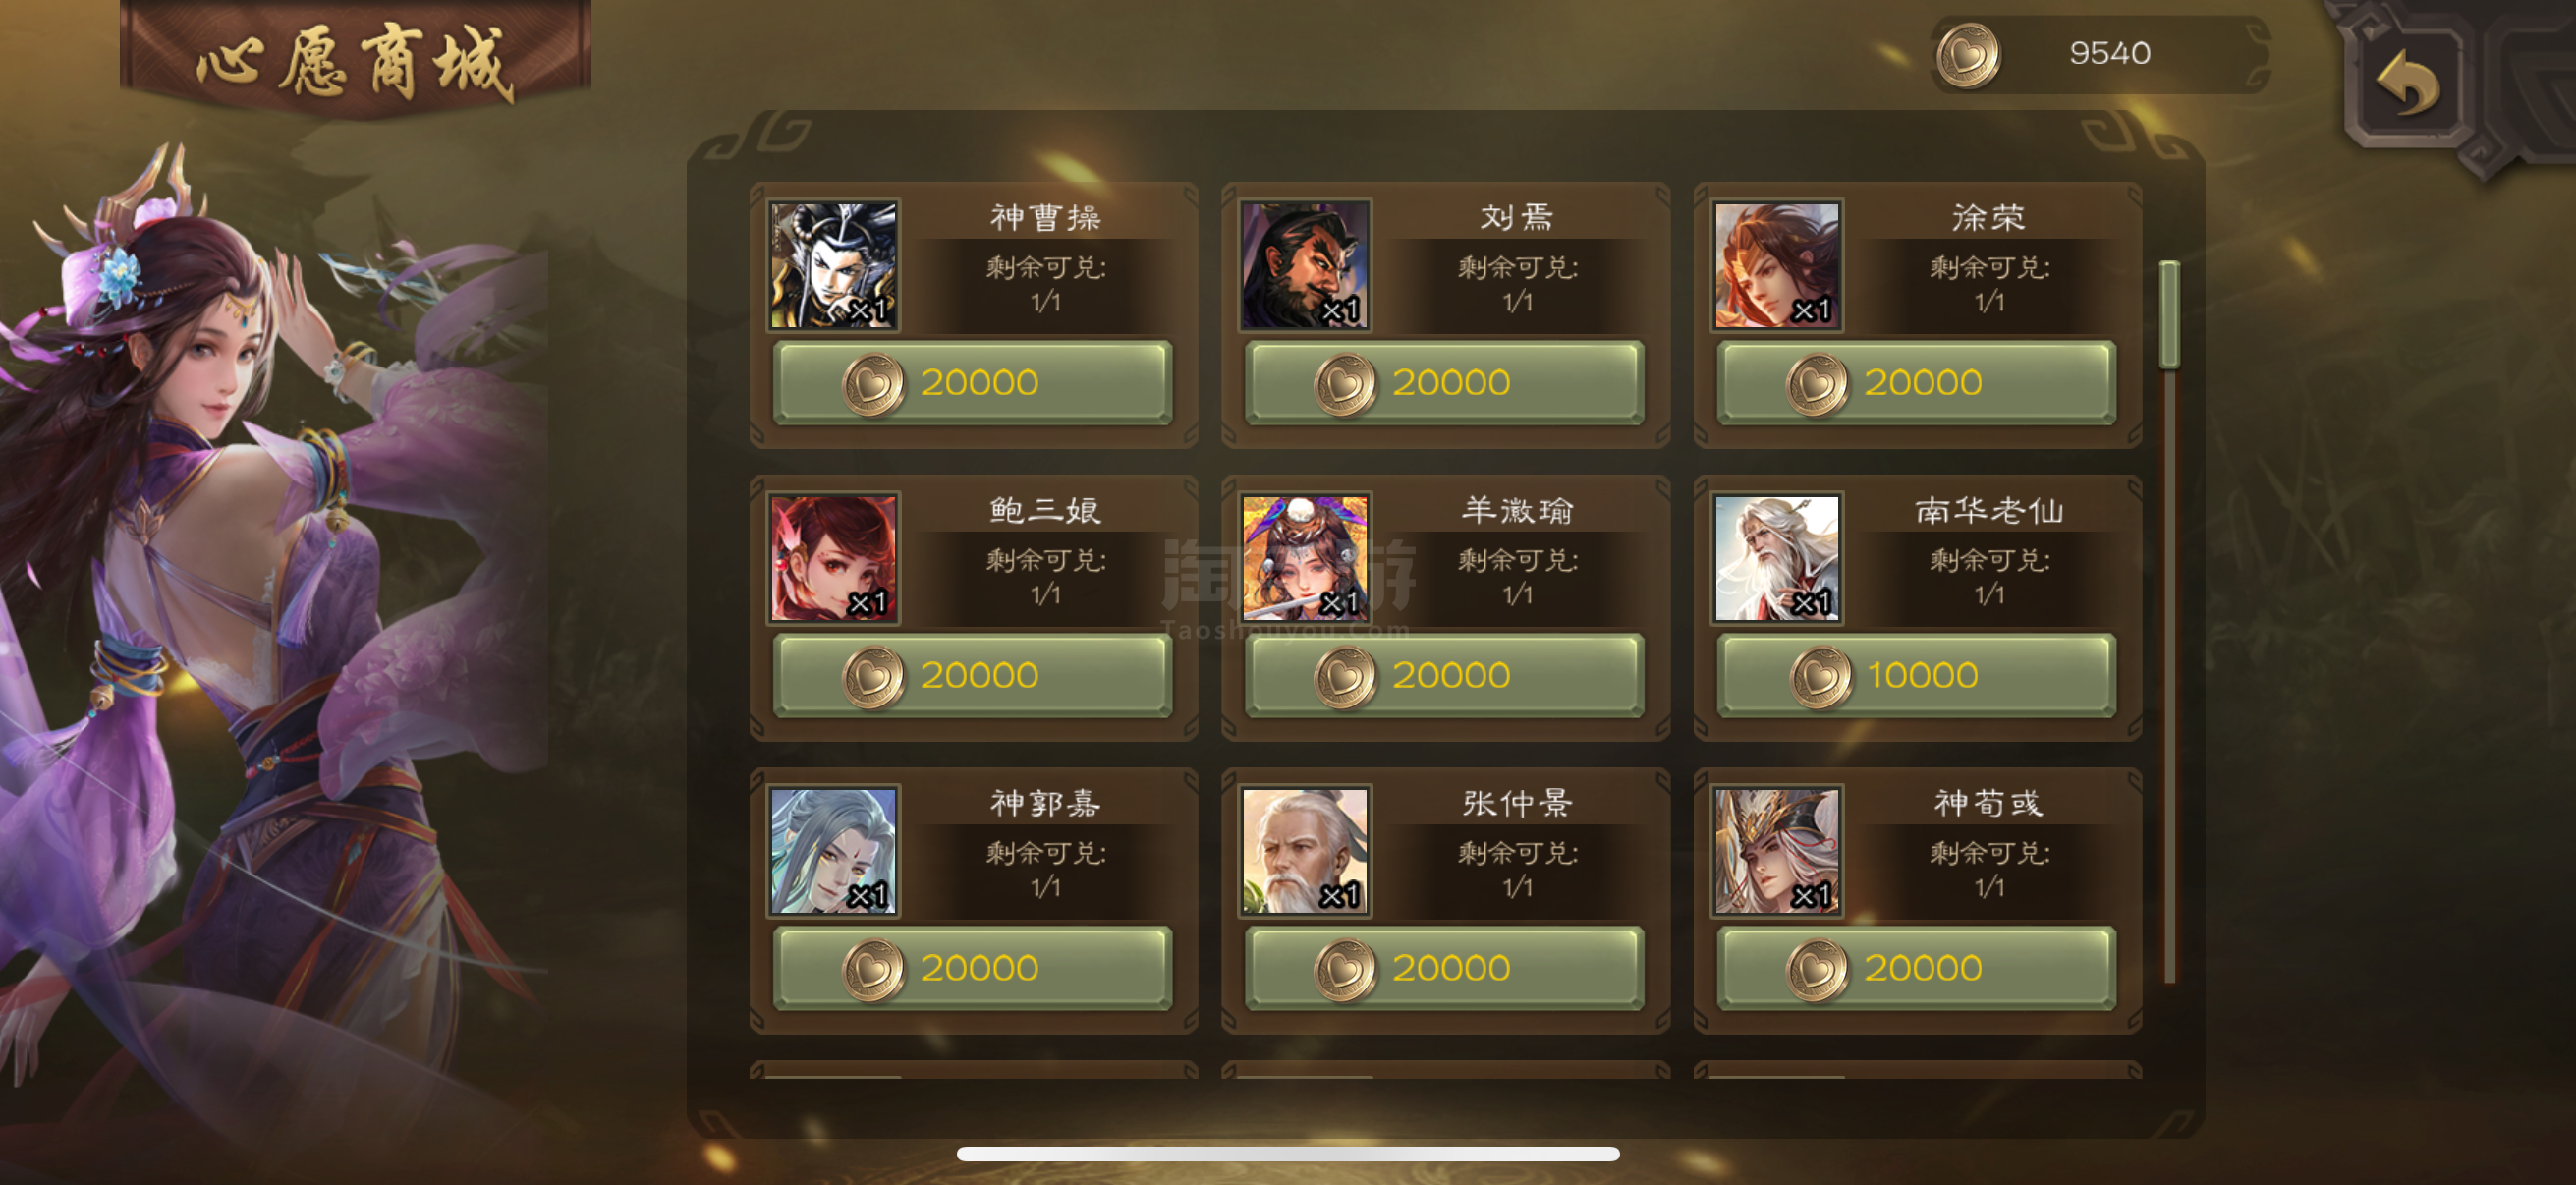Open the 南华老仙 hero portrait
This screenshot has width=2576, height=1185.
click(x=1777, y=559)
